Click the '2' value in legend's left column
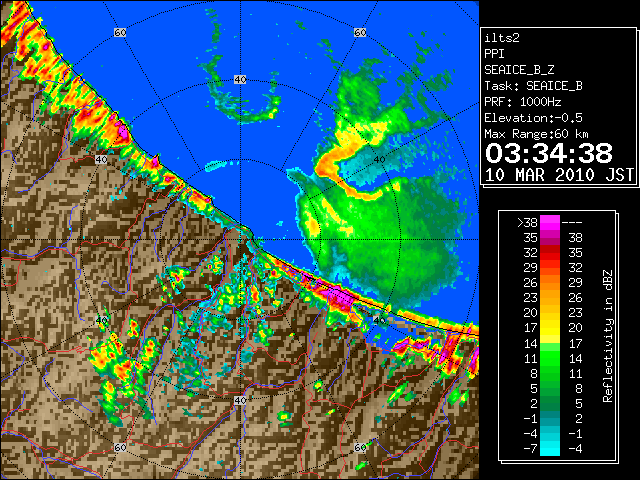Screen dimensions: 640x480 (x=534, y=403)
